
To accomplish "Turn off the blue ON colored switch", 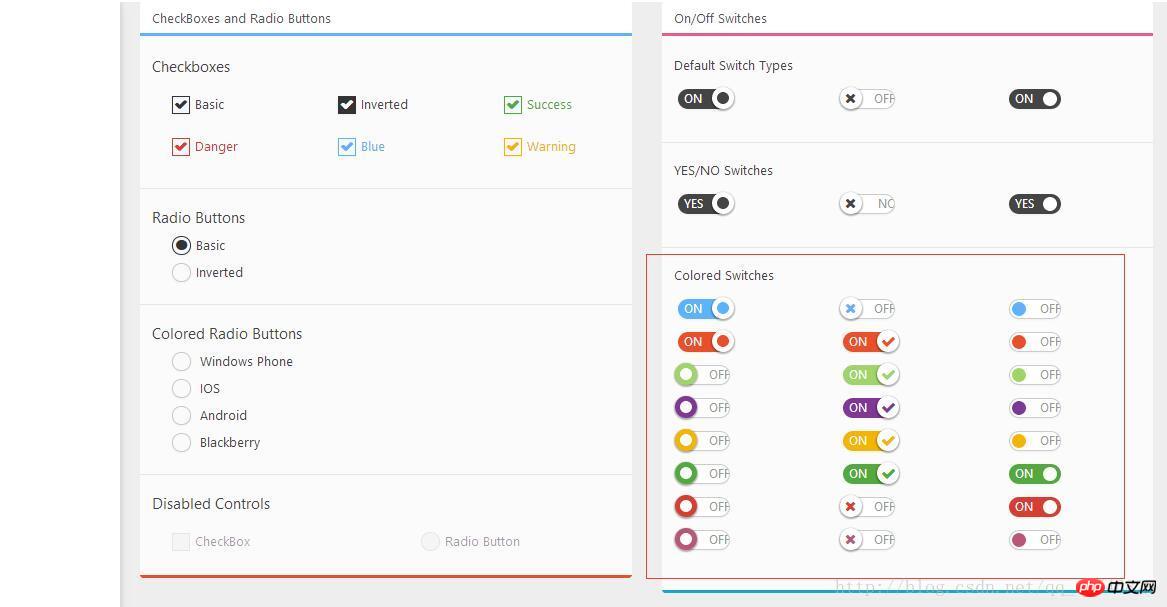I will pyautogui.click(x=706, y=309).
